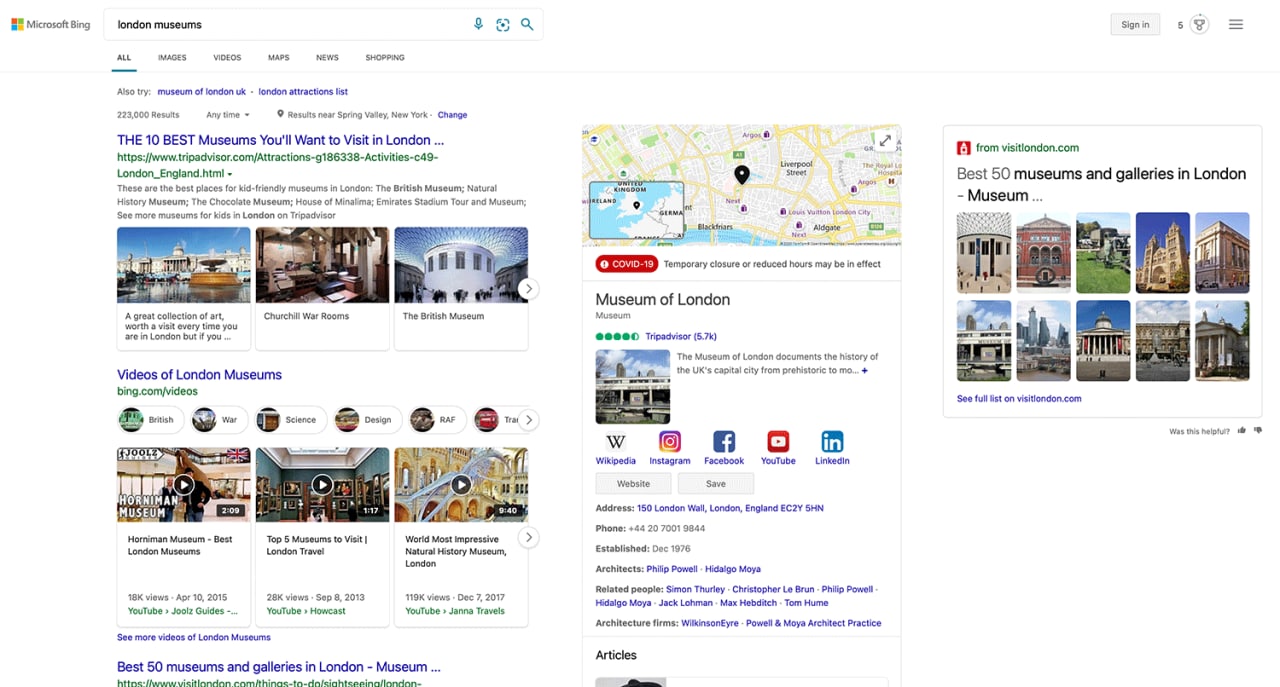Switch to the SHOPPING tab

[385, 58]
